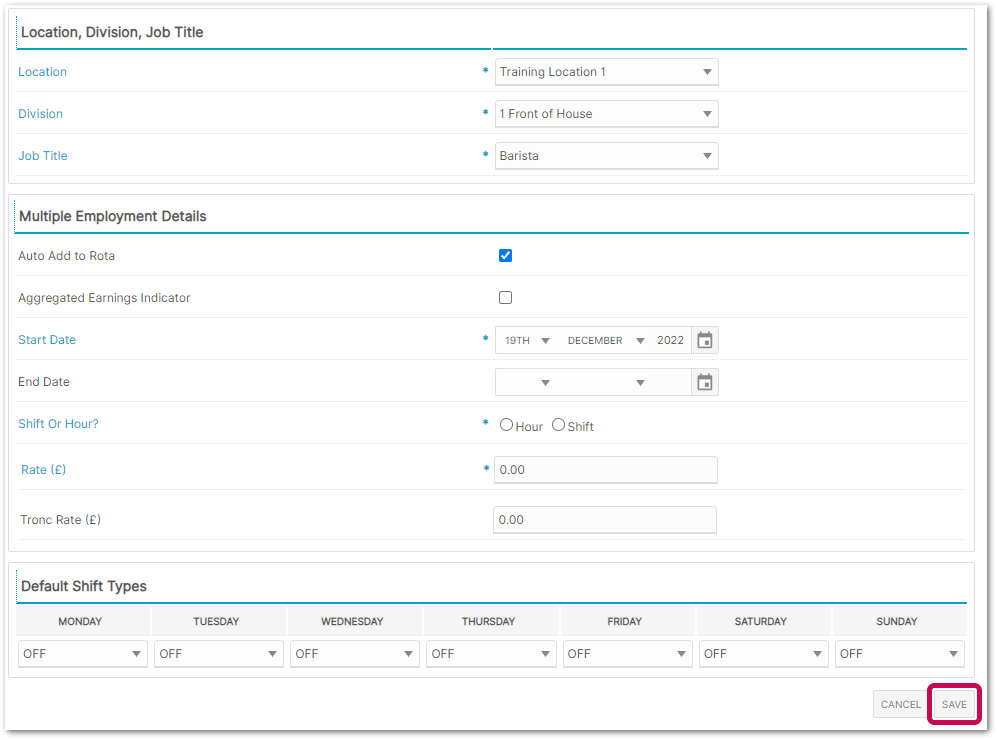Viewport: 996px width, 739px height.
Task: Focus the Tronc Rate (£) field
Action: click(x=604, y=520)
